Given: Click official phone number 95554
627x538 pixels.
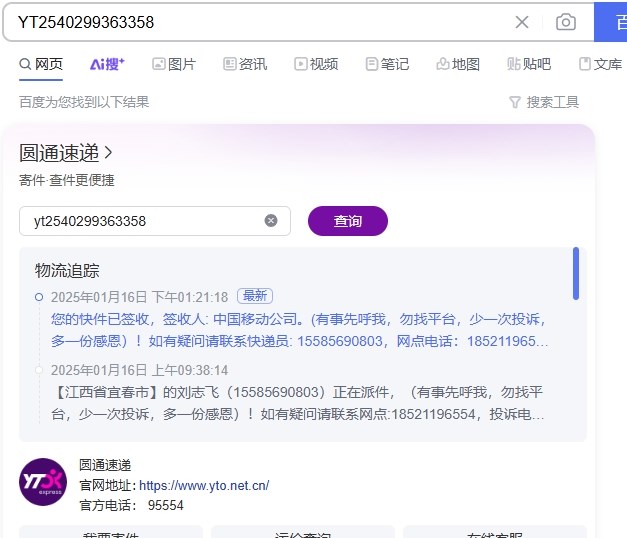Looking at the screenshot, I should point(166,506).
